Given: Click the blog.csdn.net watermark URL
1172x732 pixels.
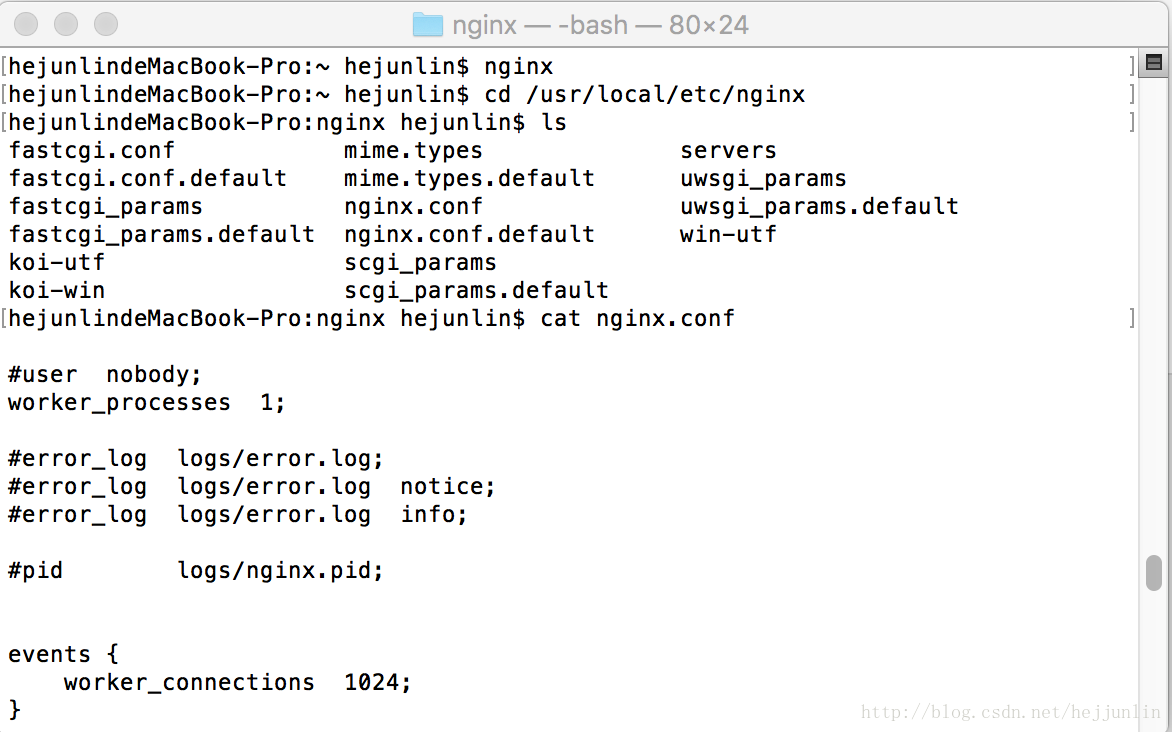Looking at the screenshot, I should click(x=1011, y=712).
